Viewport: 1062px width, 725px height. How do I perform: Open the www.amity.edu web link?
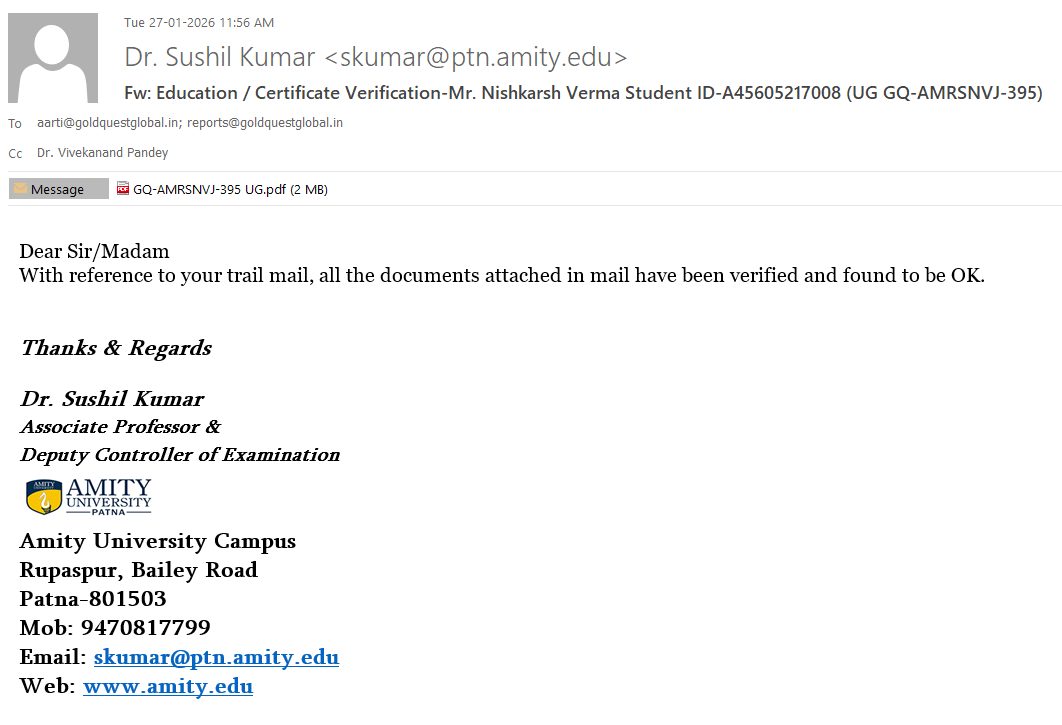167,686
